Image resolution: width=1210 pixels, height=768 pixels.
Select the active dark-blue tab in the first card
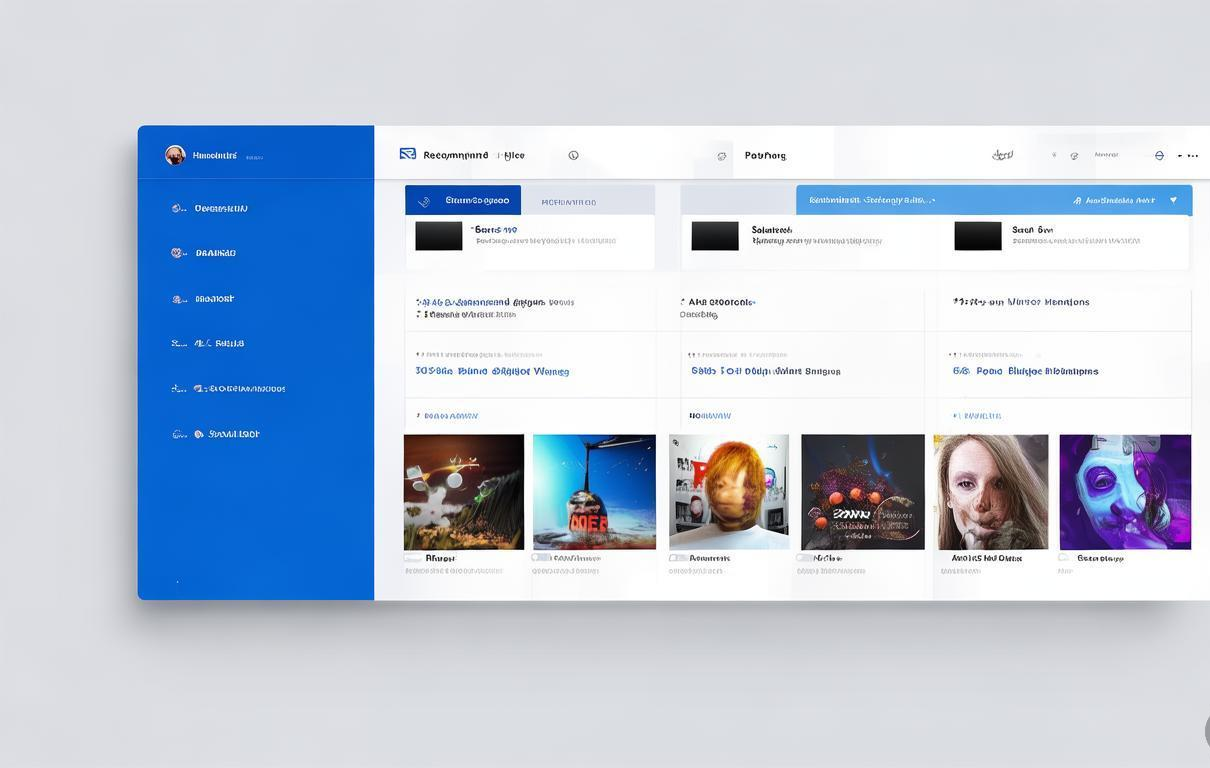pyautogui.click(x=463, y=200)
